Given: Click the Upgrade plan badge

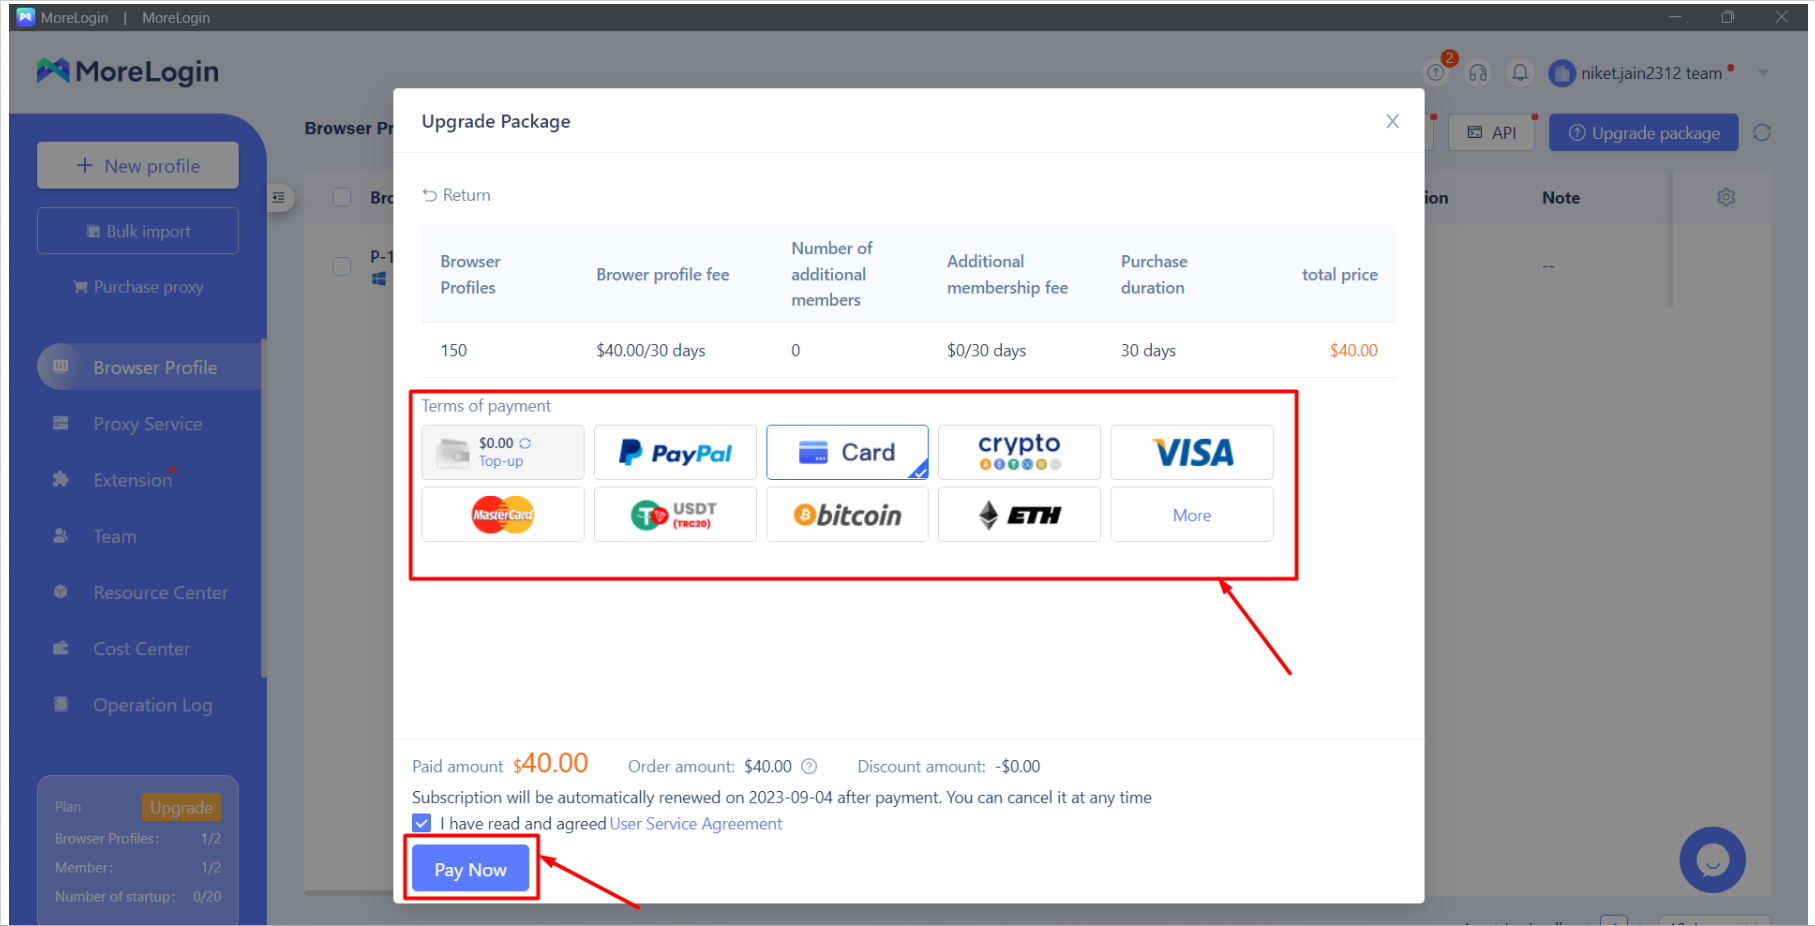Looking at the screenshot, I should click(181, 807).
